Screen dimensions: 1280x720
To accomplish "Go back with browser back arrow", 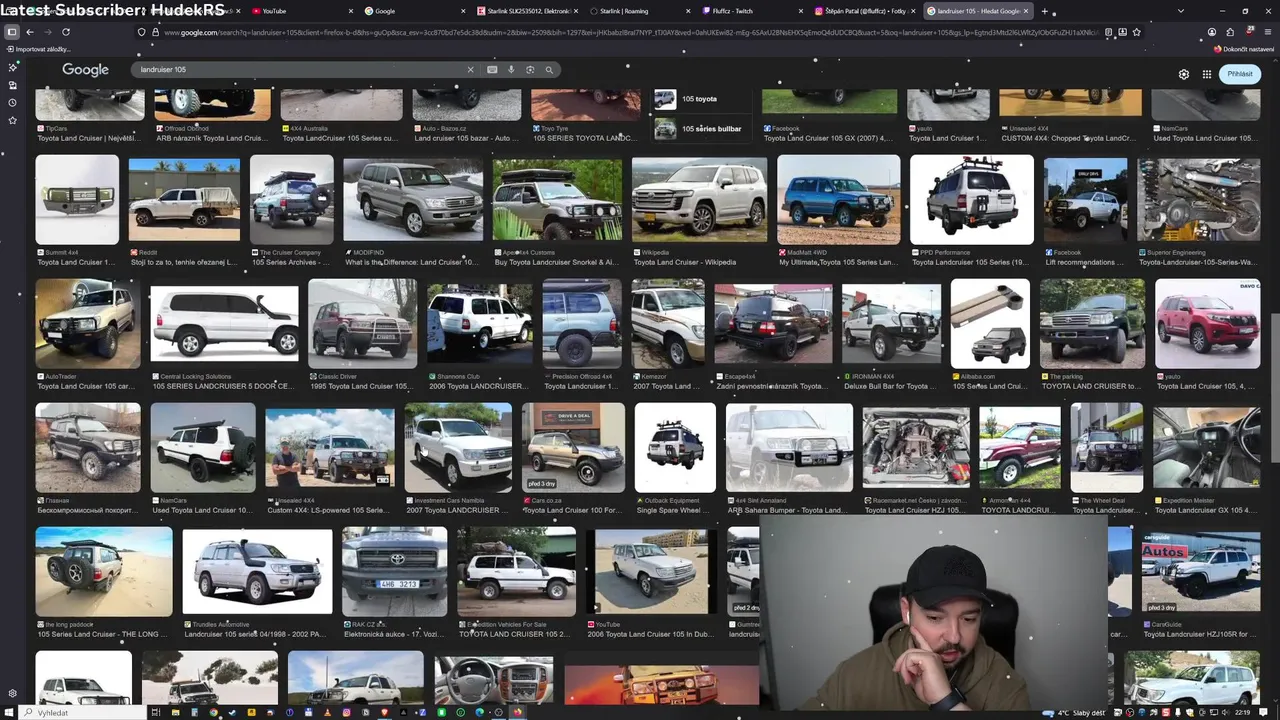I will 29,32.
